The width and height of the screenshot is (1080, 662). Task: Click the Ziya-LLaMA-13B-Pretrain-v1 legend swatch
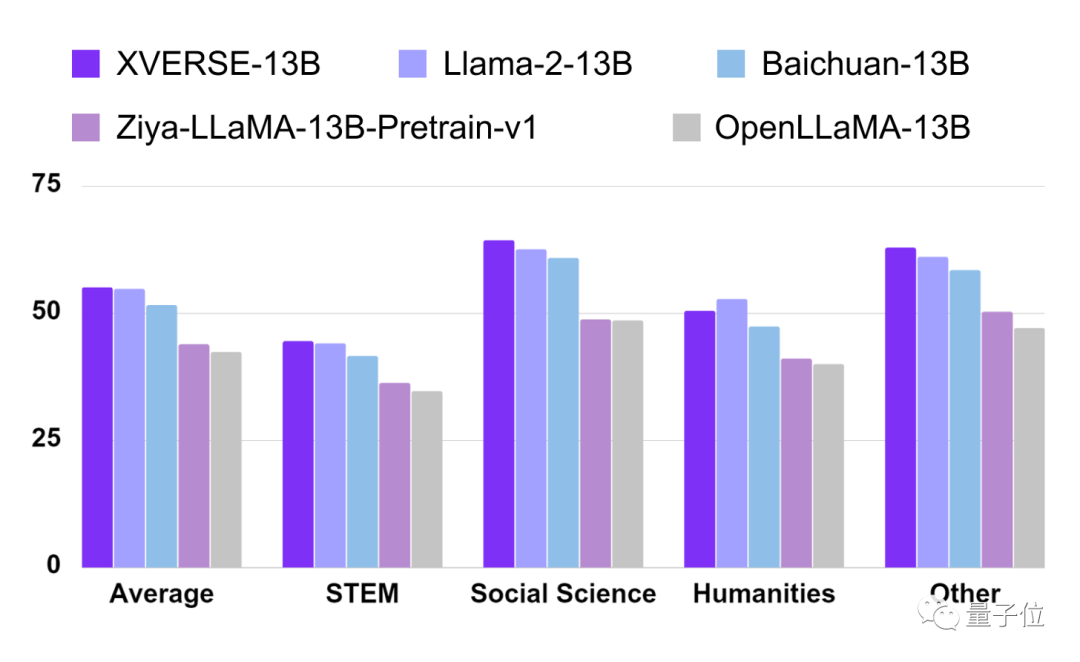click(x=85, y=127)
